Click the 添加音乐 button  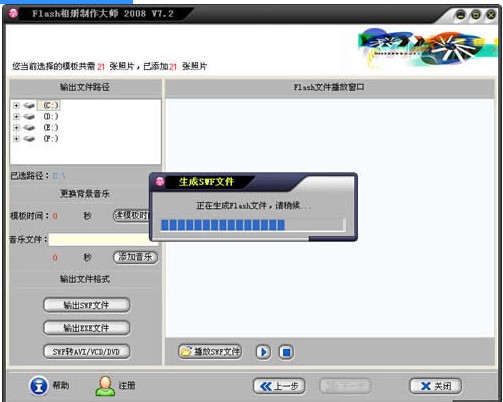click(x=135, y=257)
